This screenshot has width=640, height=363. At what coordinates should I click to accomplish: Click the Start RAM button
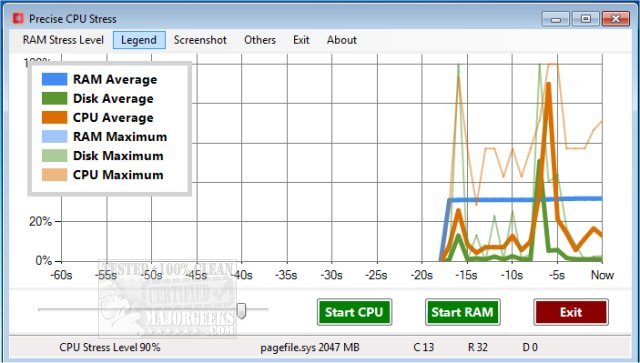point(462,312)
